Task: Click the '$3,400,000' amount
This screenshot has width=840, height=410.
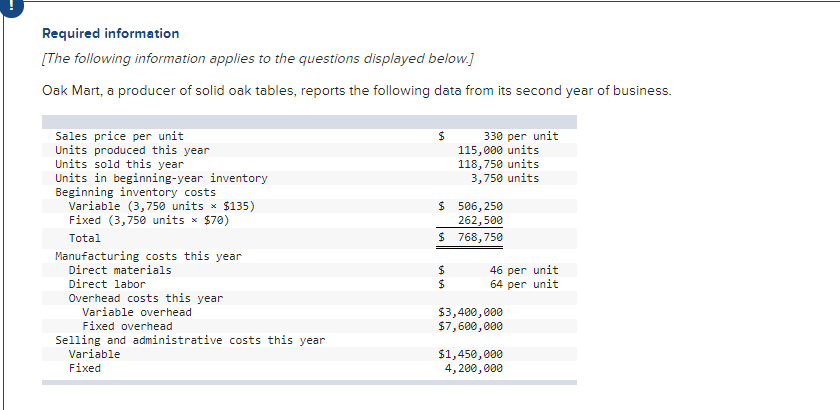Action: pyautogui.click(x=471, y=312)
